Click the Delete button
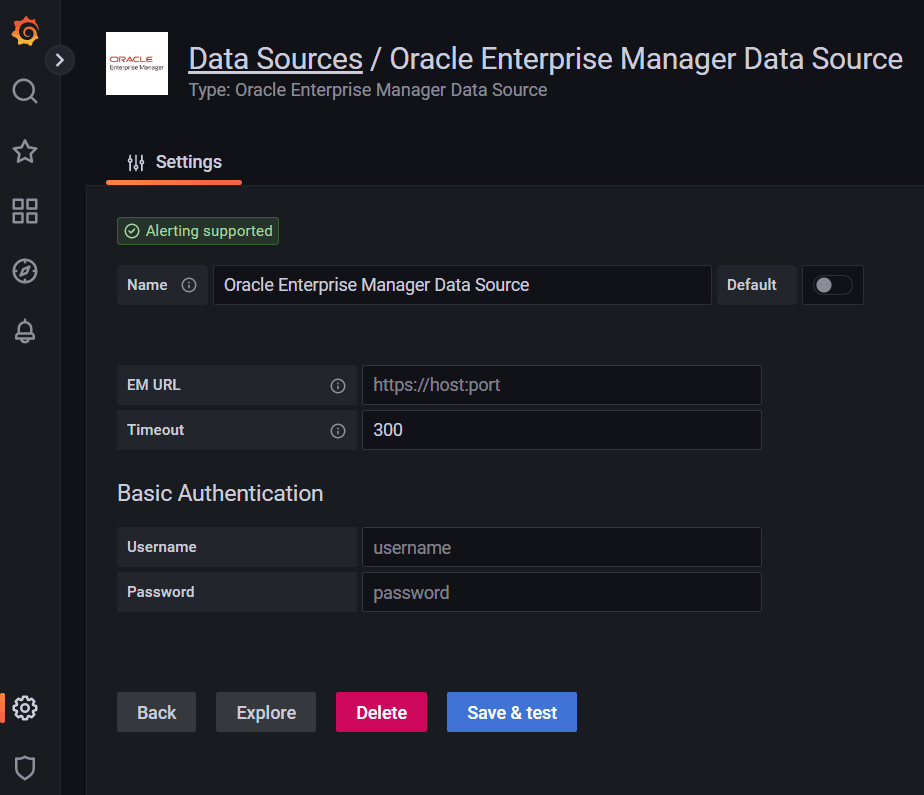 click(x=381, y=712)
